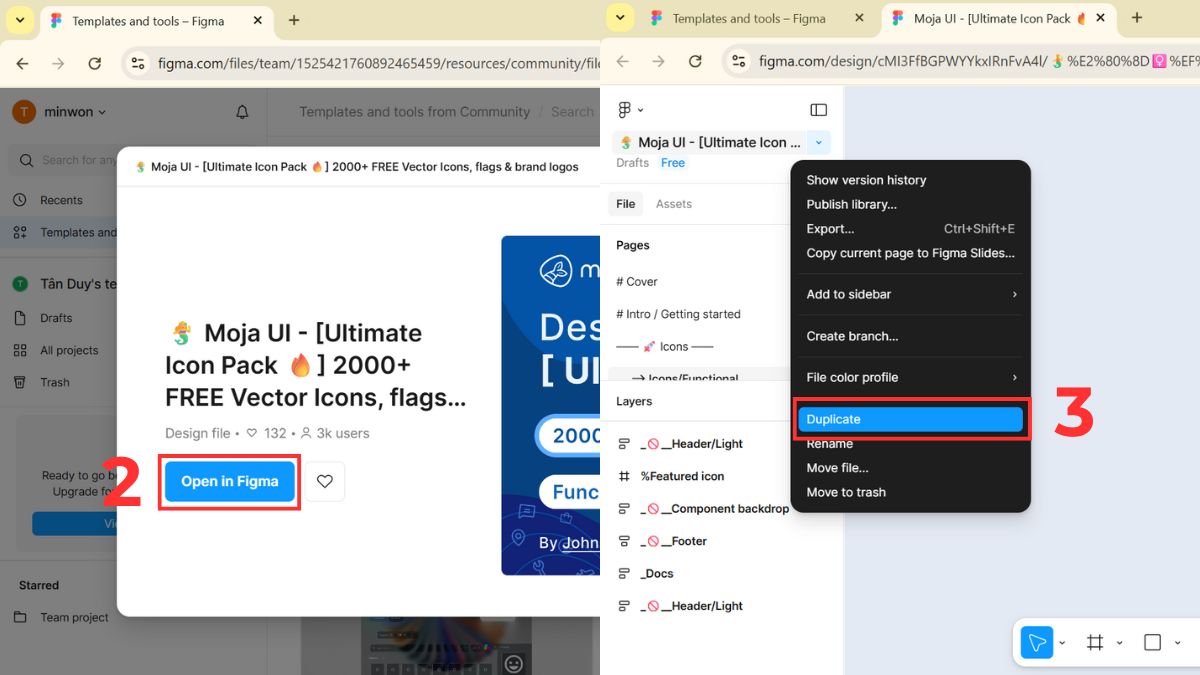This screenshot has width=1200, height=675.
Task: Open site info icon in right address bar
Action: click(x=739, y=61)
